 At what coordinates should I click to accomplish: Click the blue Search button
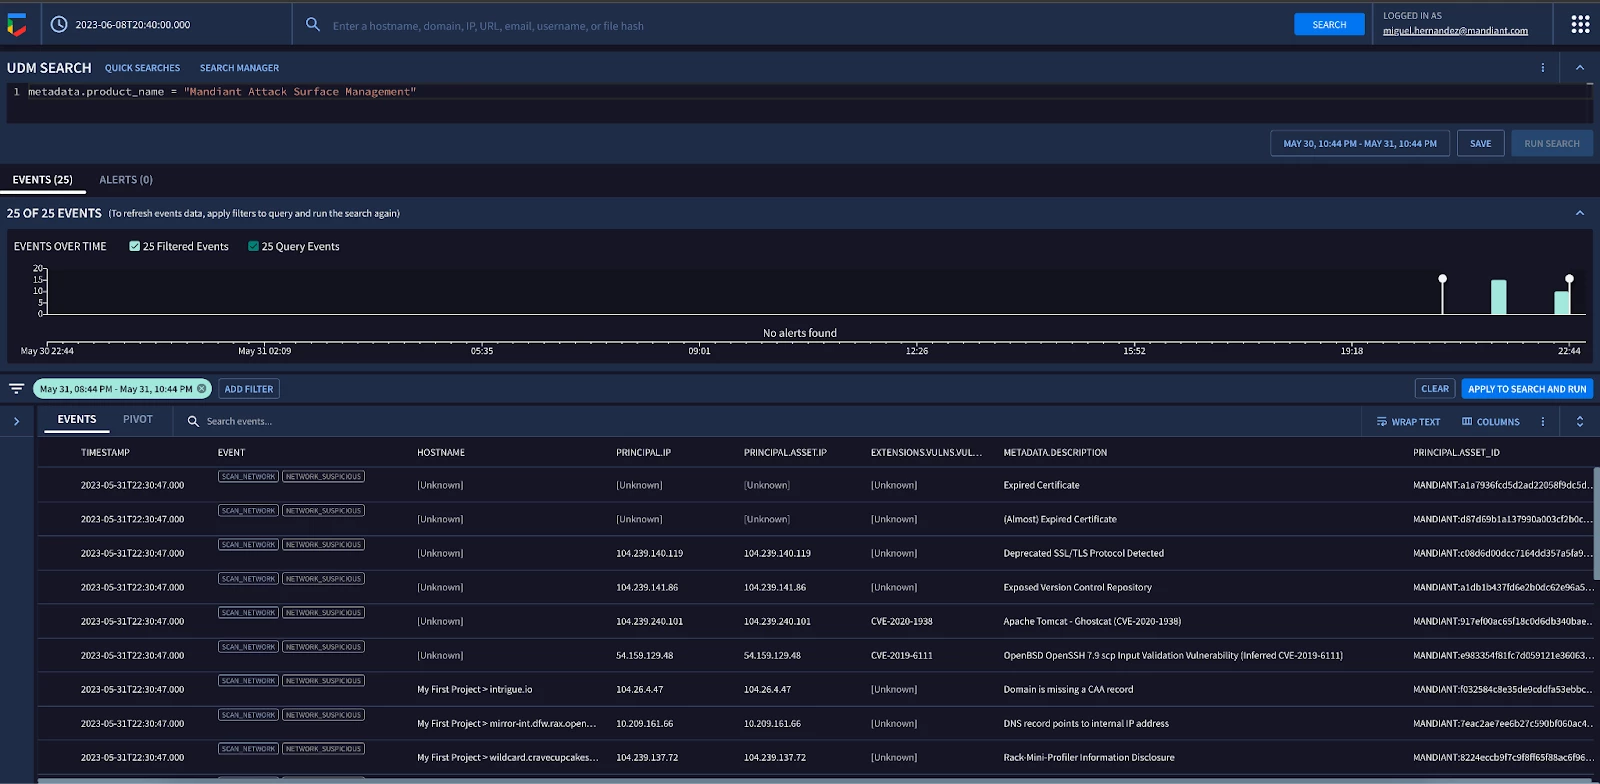pos(1329,25)
